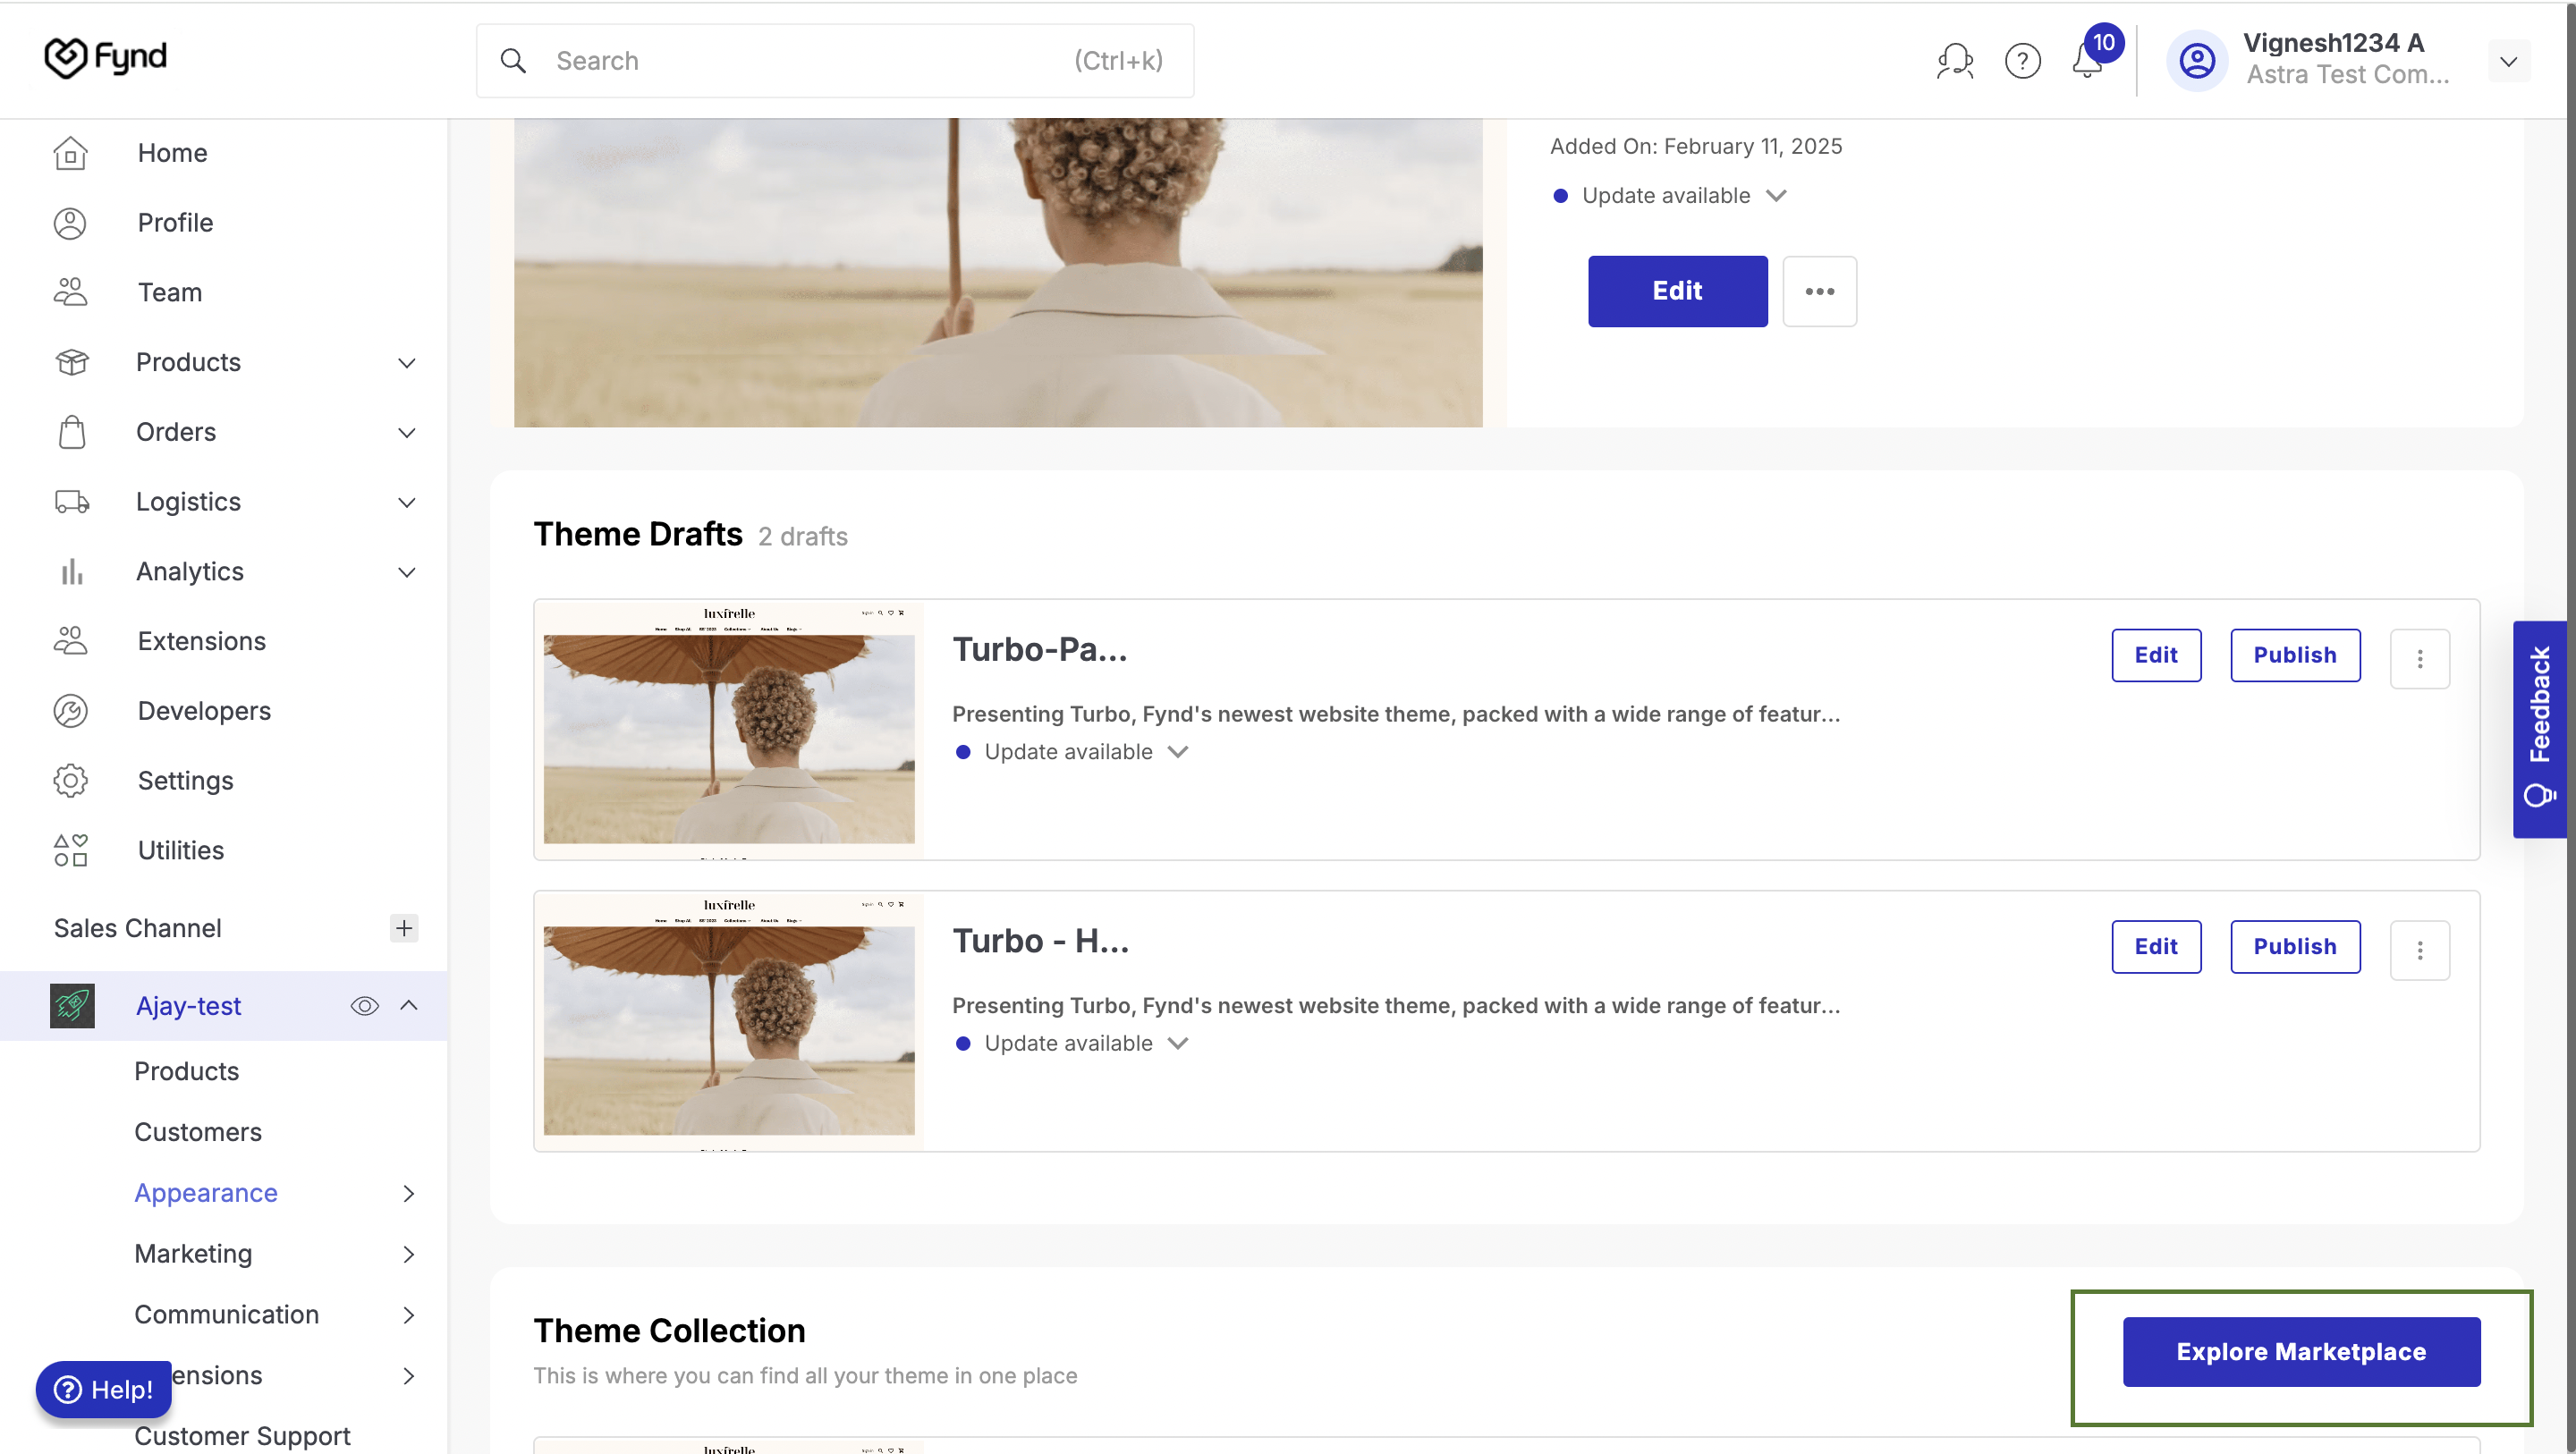
Task: Publish the Turbo-Pa... draft theme
Action: (2295, 655)
